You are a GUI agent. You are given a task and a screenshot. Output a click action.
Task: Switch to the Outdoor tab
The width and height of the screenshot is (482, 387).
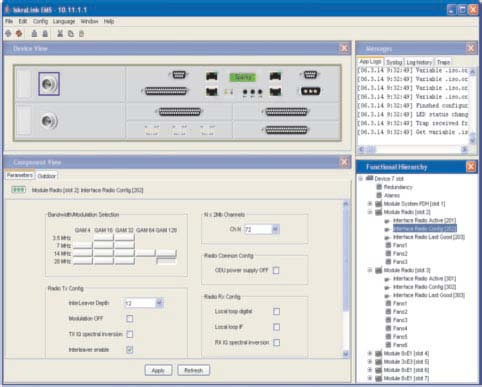click(46, 176)
